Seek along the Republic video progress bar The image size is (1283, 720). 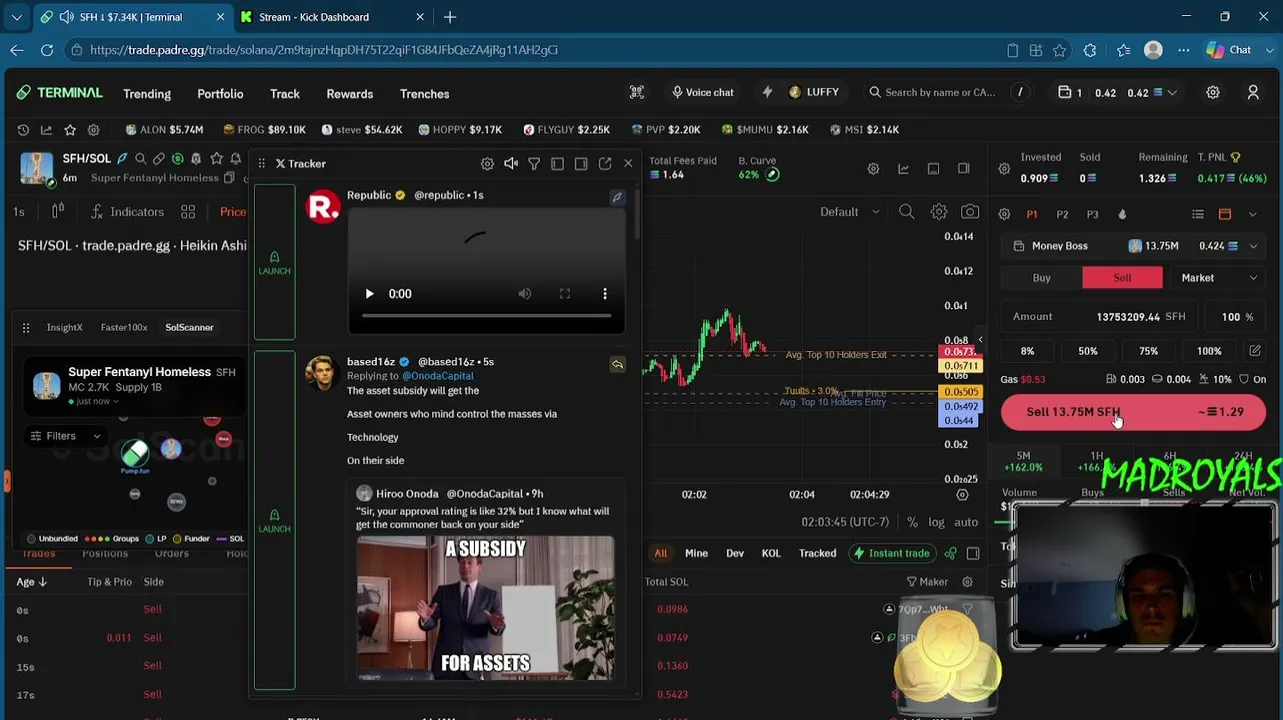coord(486,315)
